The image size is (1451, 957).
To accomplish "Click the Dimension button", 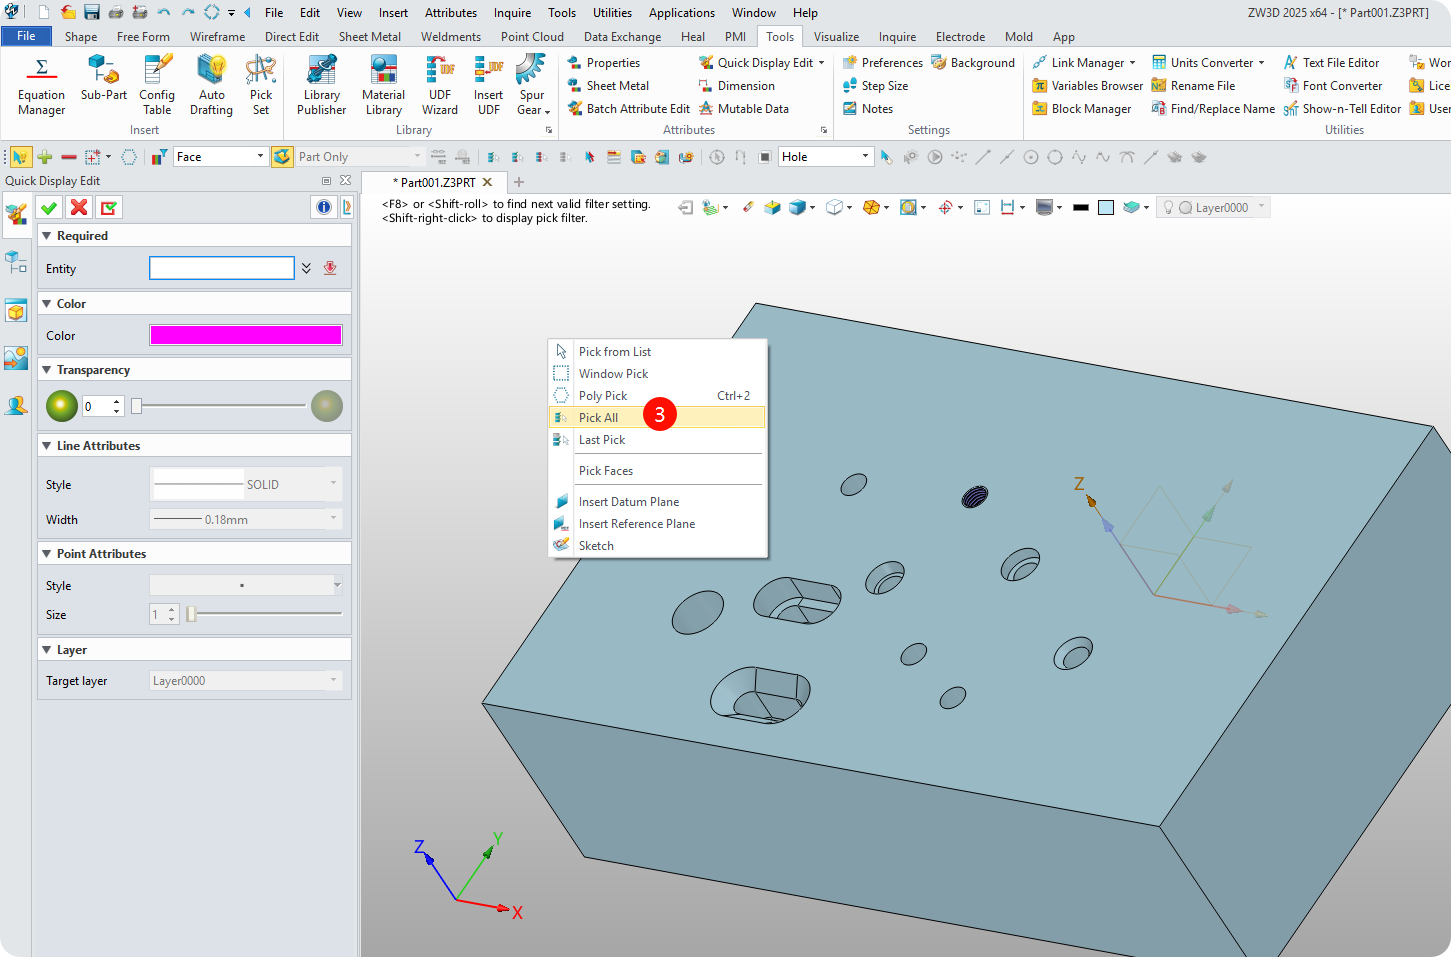I will click(x=736, y=86).
